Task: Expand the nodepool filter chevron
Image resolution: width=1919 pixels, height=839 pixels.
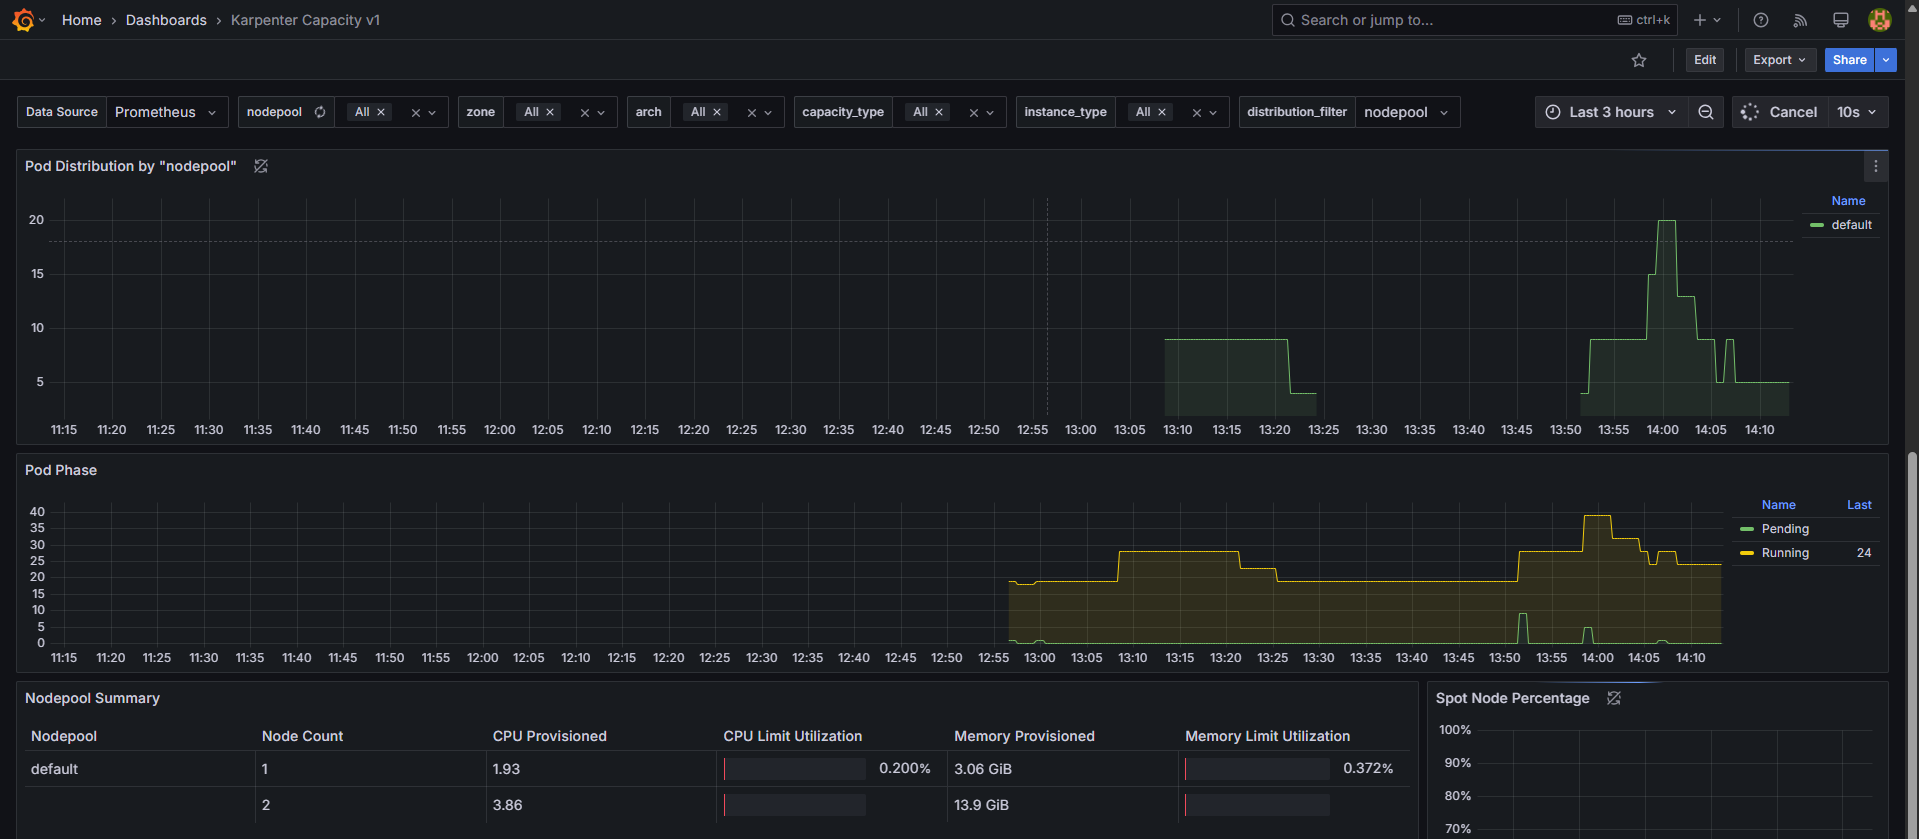Action: (432, 113)
